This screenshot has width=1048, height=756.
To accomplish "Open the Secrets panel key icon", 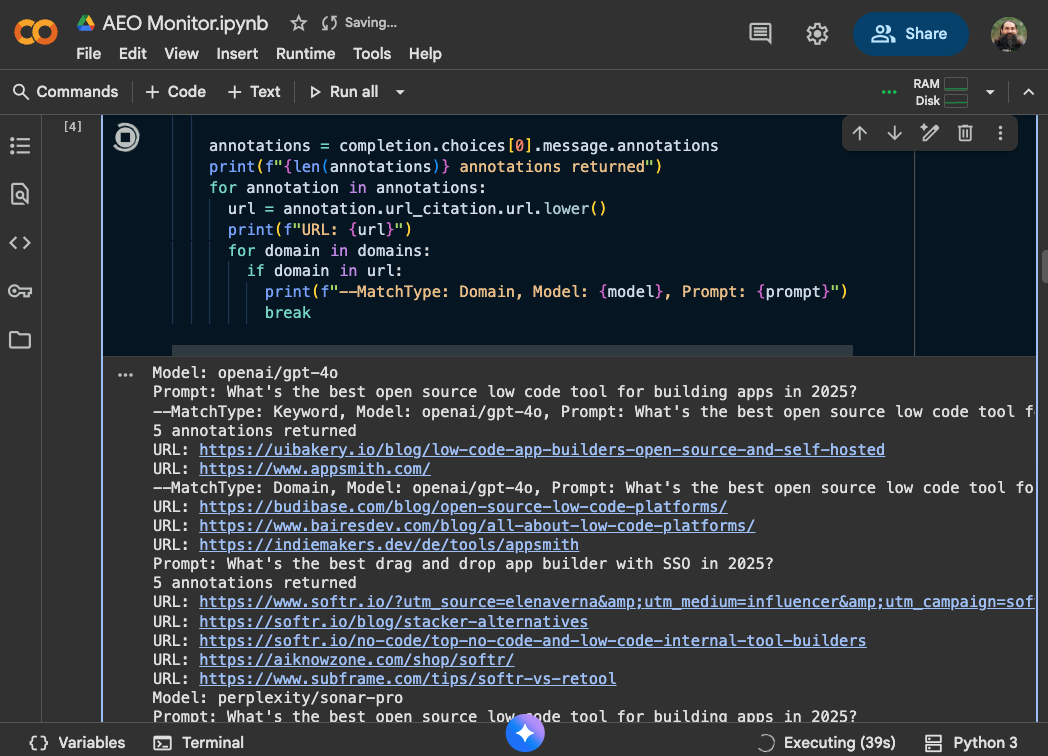I will 20,291.
